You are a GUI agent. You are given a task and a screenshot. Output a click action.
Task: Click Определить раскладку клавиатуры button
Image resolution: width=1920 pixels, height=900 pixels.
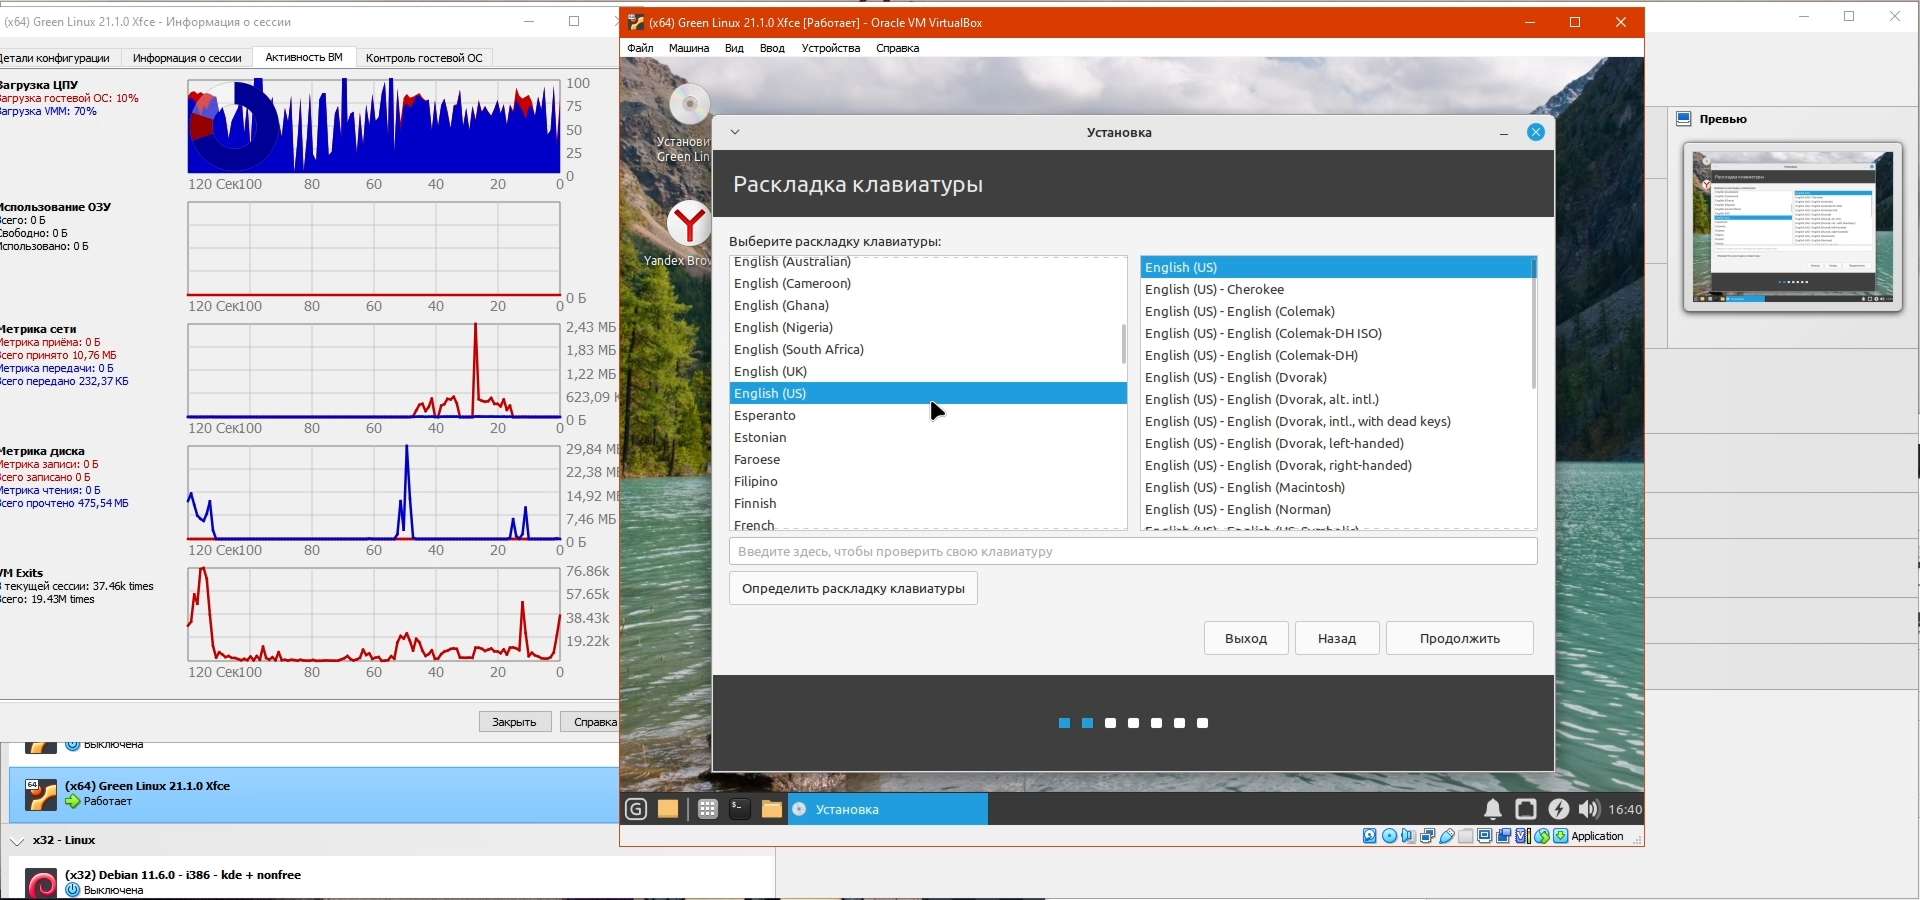(x=853, y=588)
